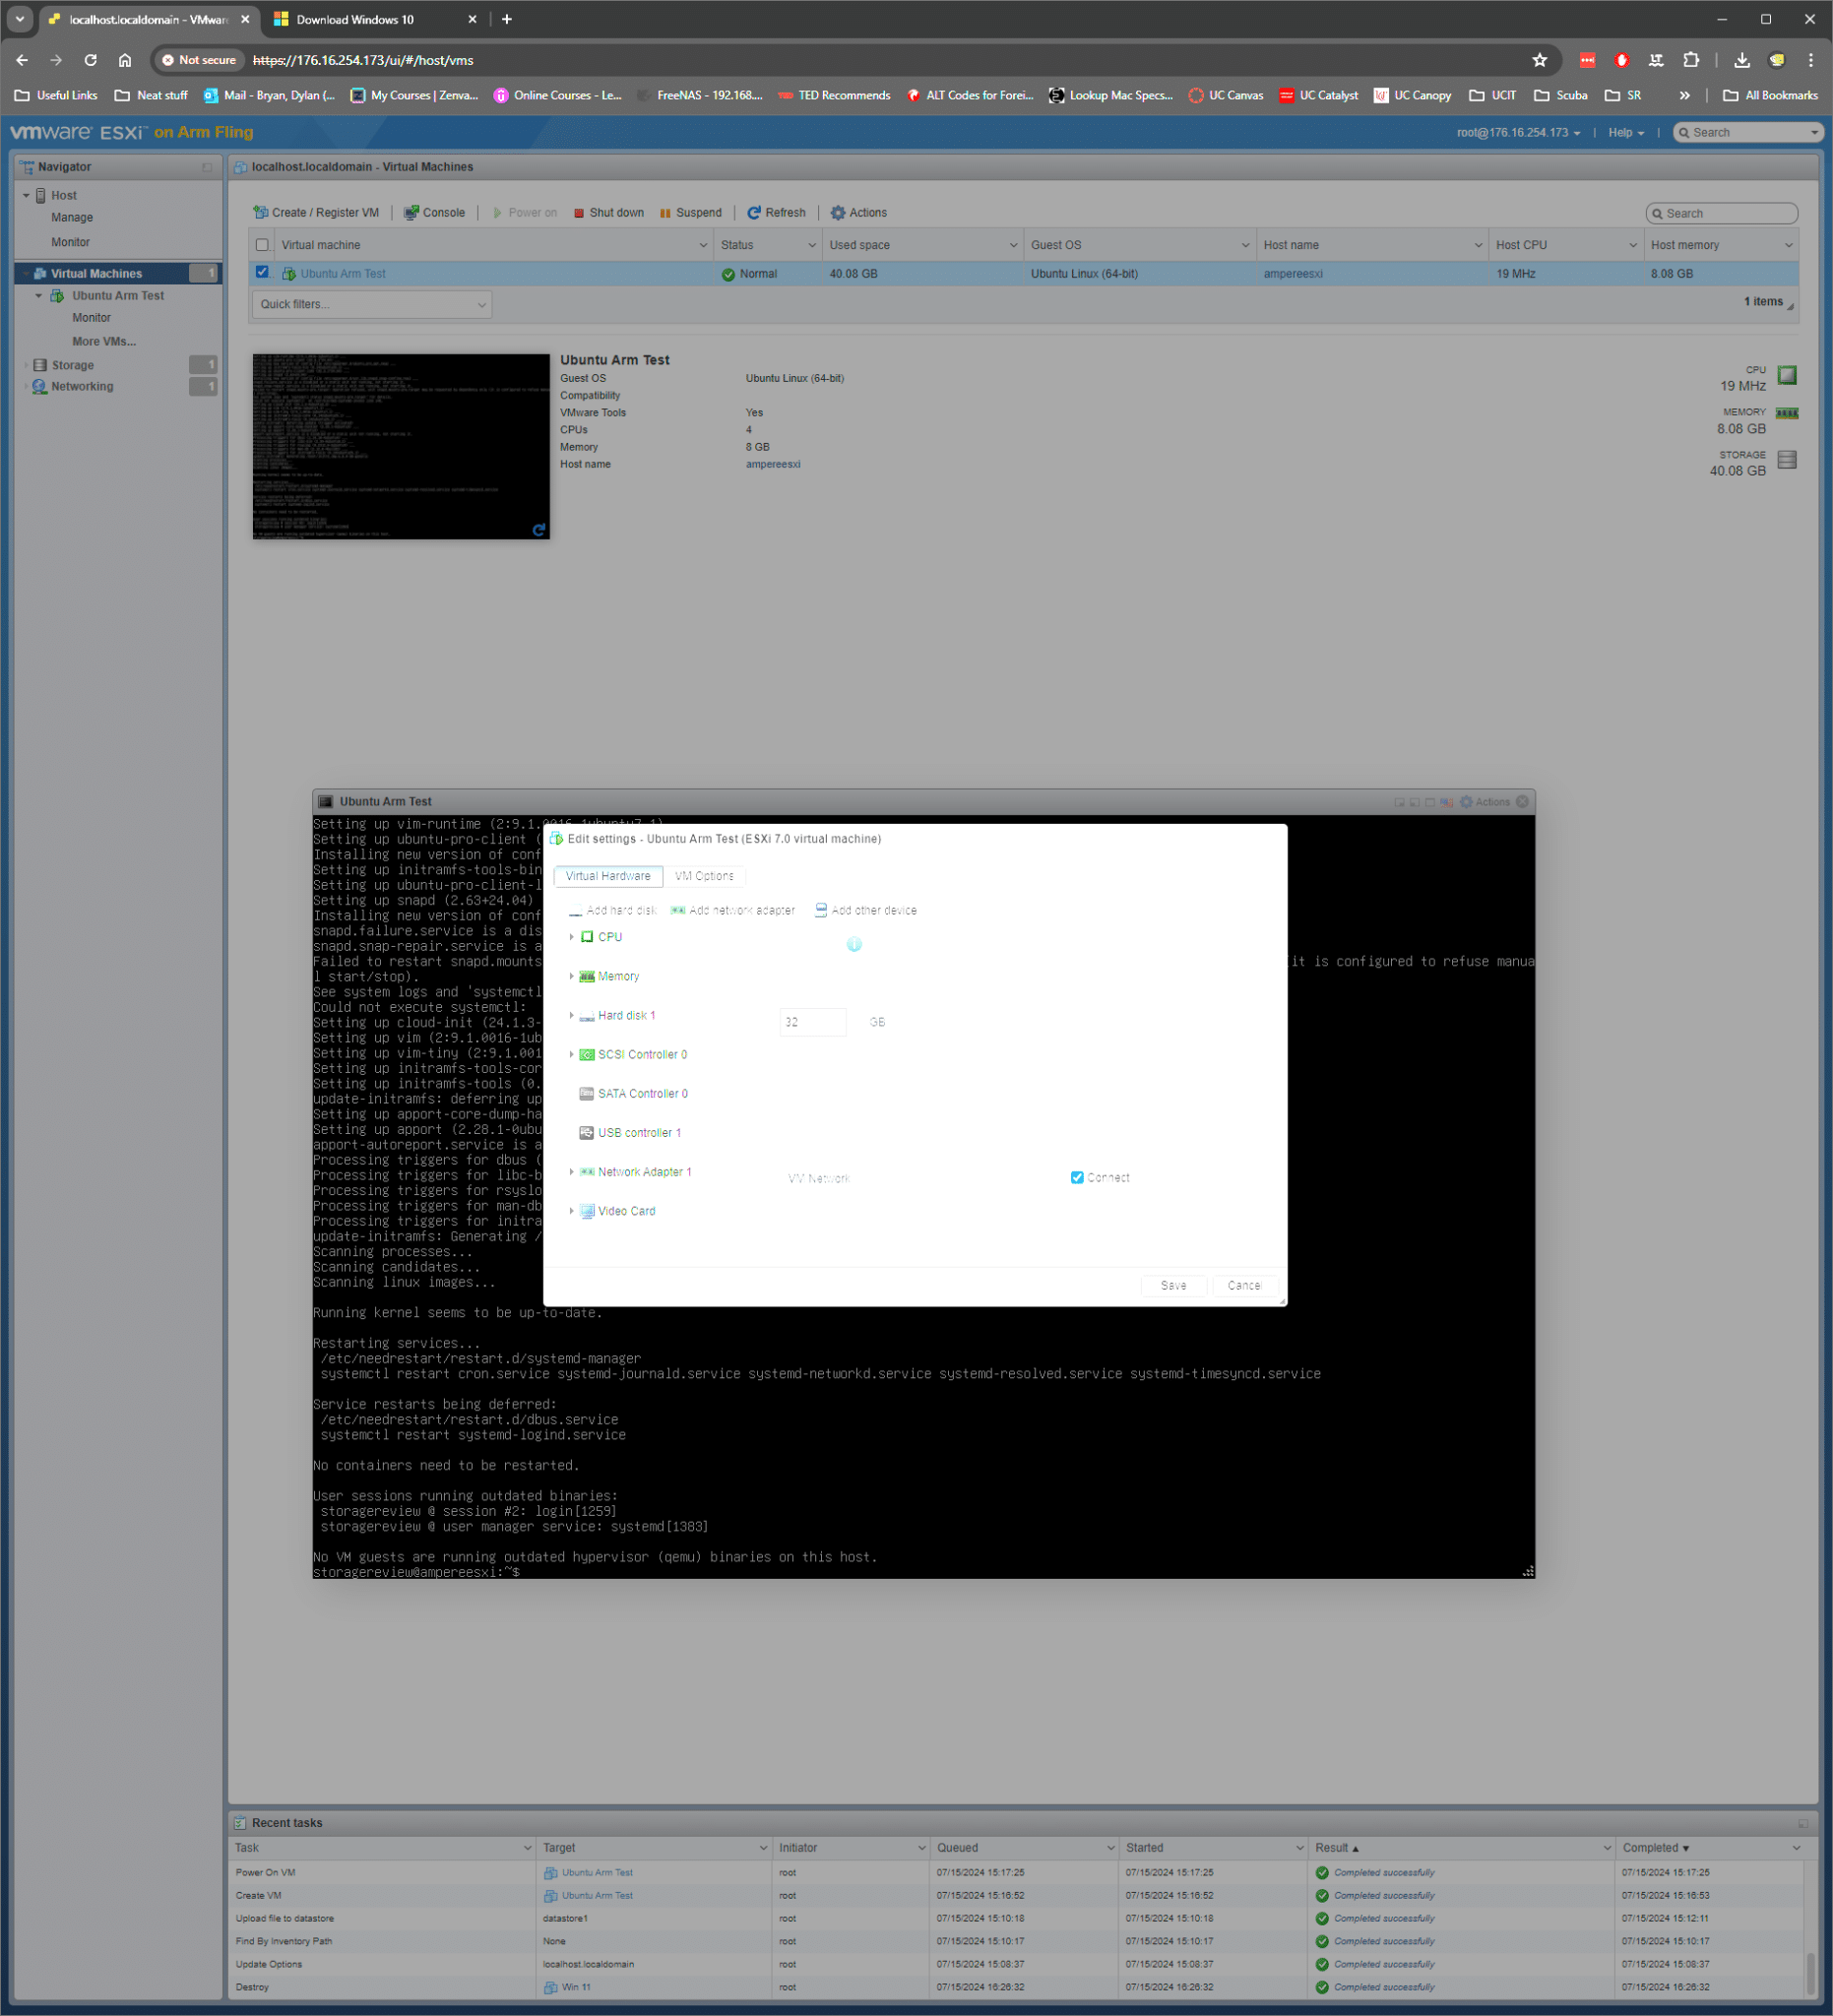
Task: Open the Quick filters dropdown
Action: tap(372, 305)
